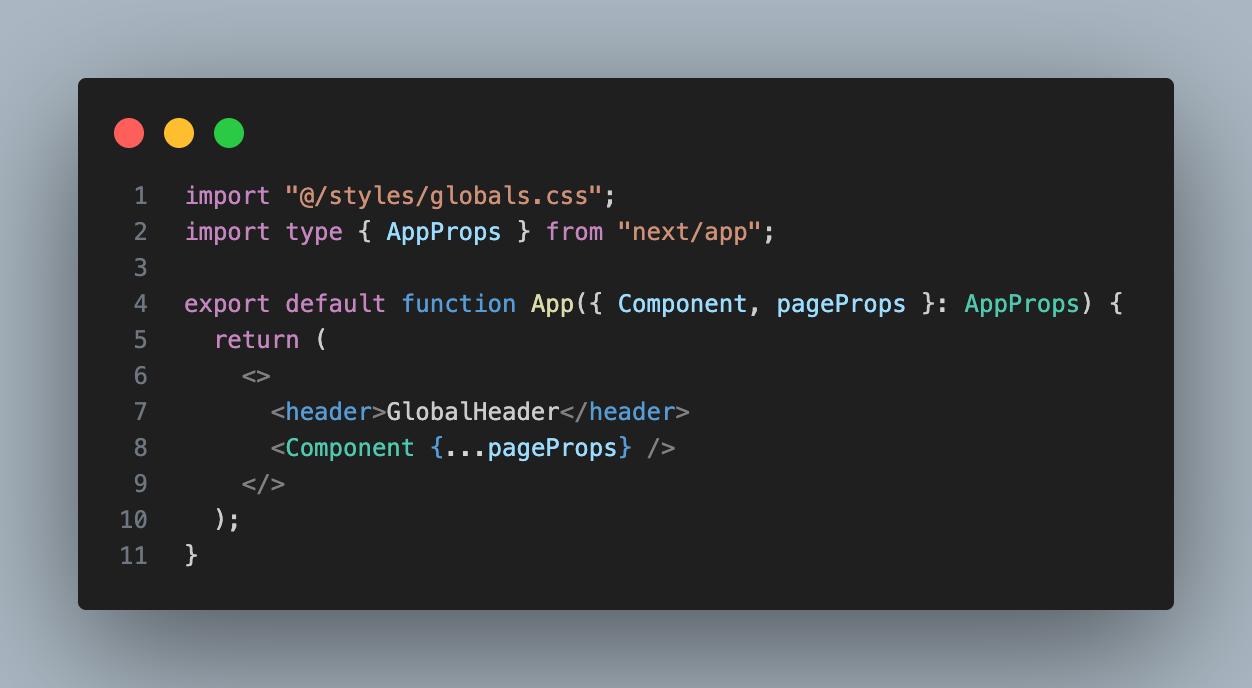
Task: Click the closing fragment tag on line 9
Action: point(264,483)
